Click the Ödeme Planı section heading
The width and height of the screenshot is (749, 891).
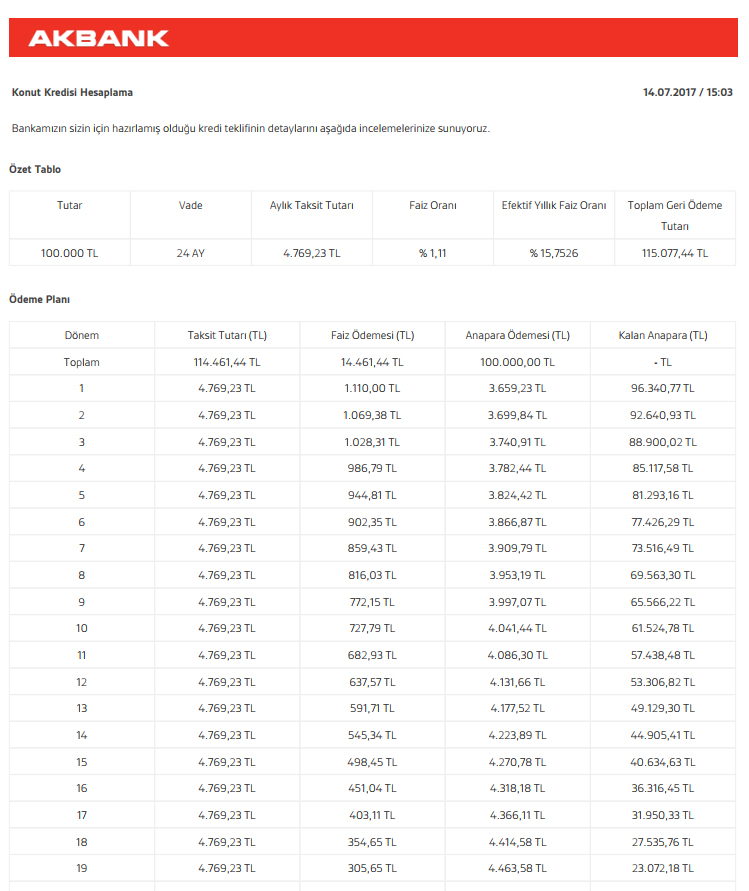[x=39, y=299]
